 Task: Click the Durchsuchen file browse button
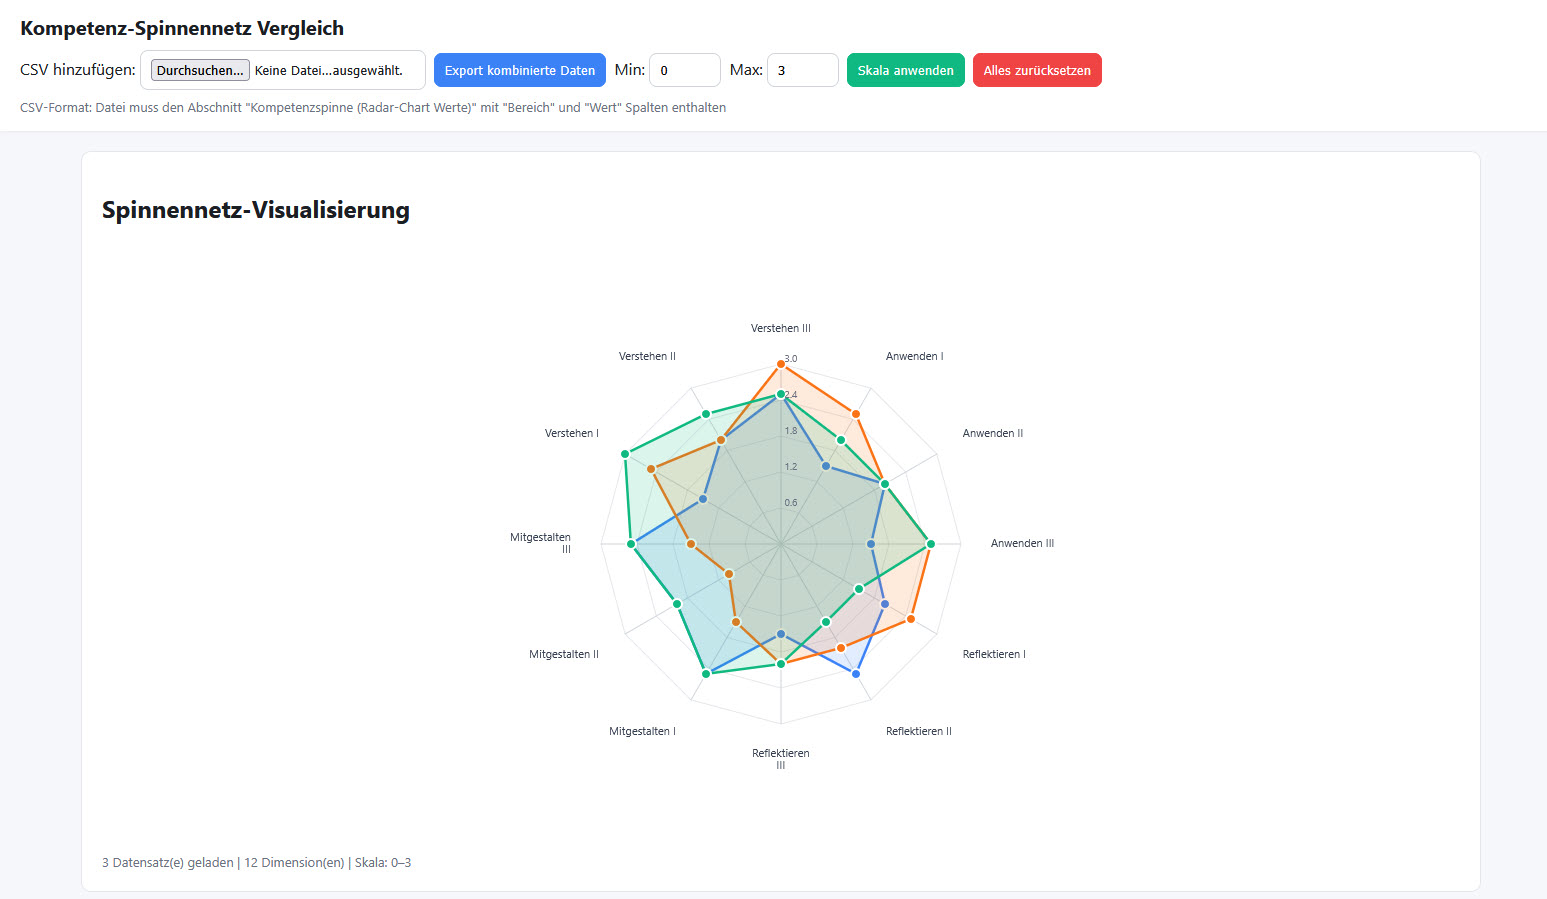coord(200,70)
